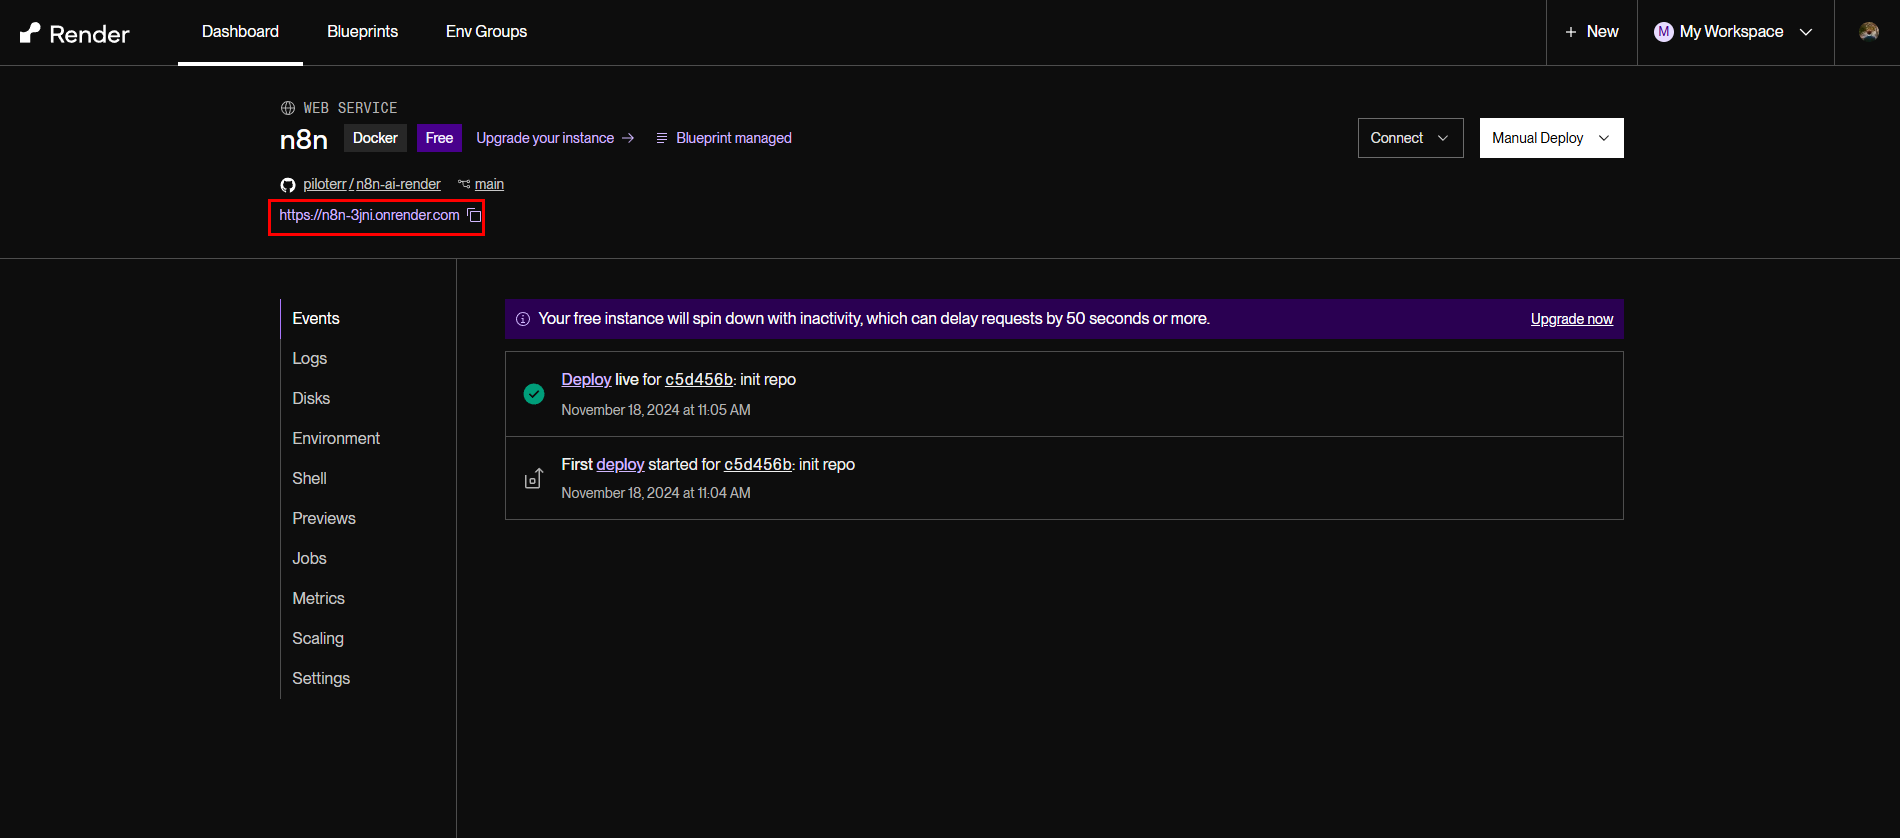This screenshot has width=1900, height=838.
Task: Click the globe icon beside WEB SERVICE
Action: (x=288, y=108)
